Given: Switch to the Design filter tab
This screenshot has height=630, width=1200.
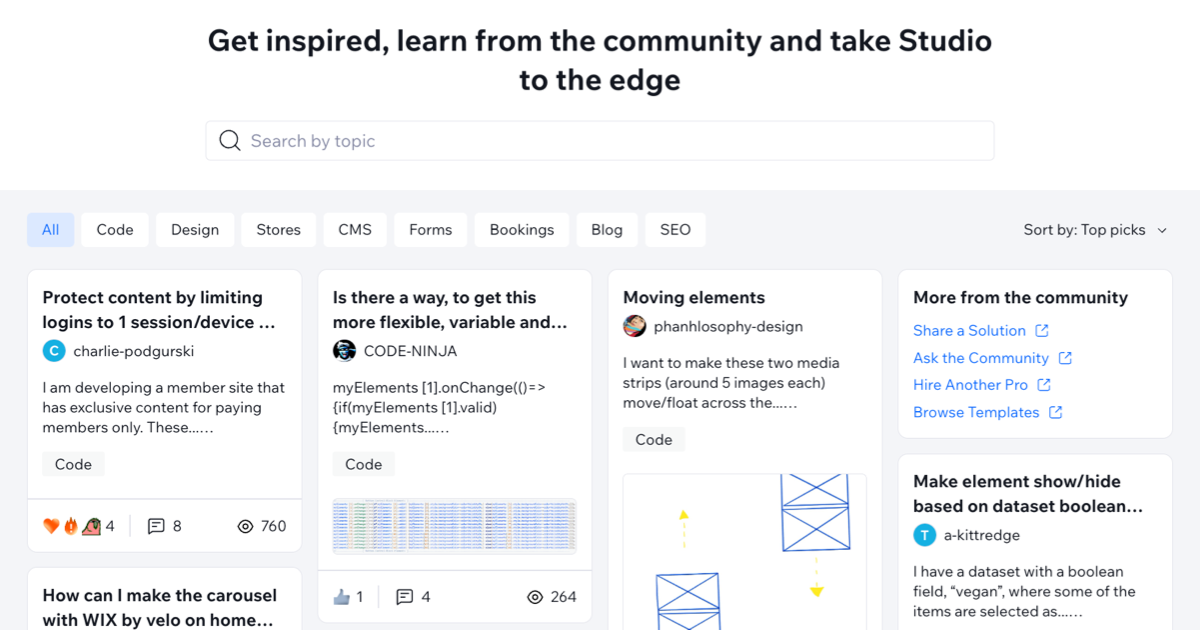Looking at the screenshot, I should (195, 229).
